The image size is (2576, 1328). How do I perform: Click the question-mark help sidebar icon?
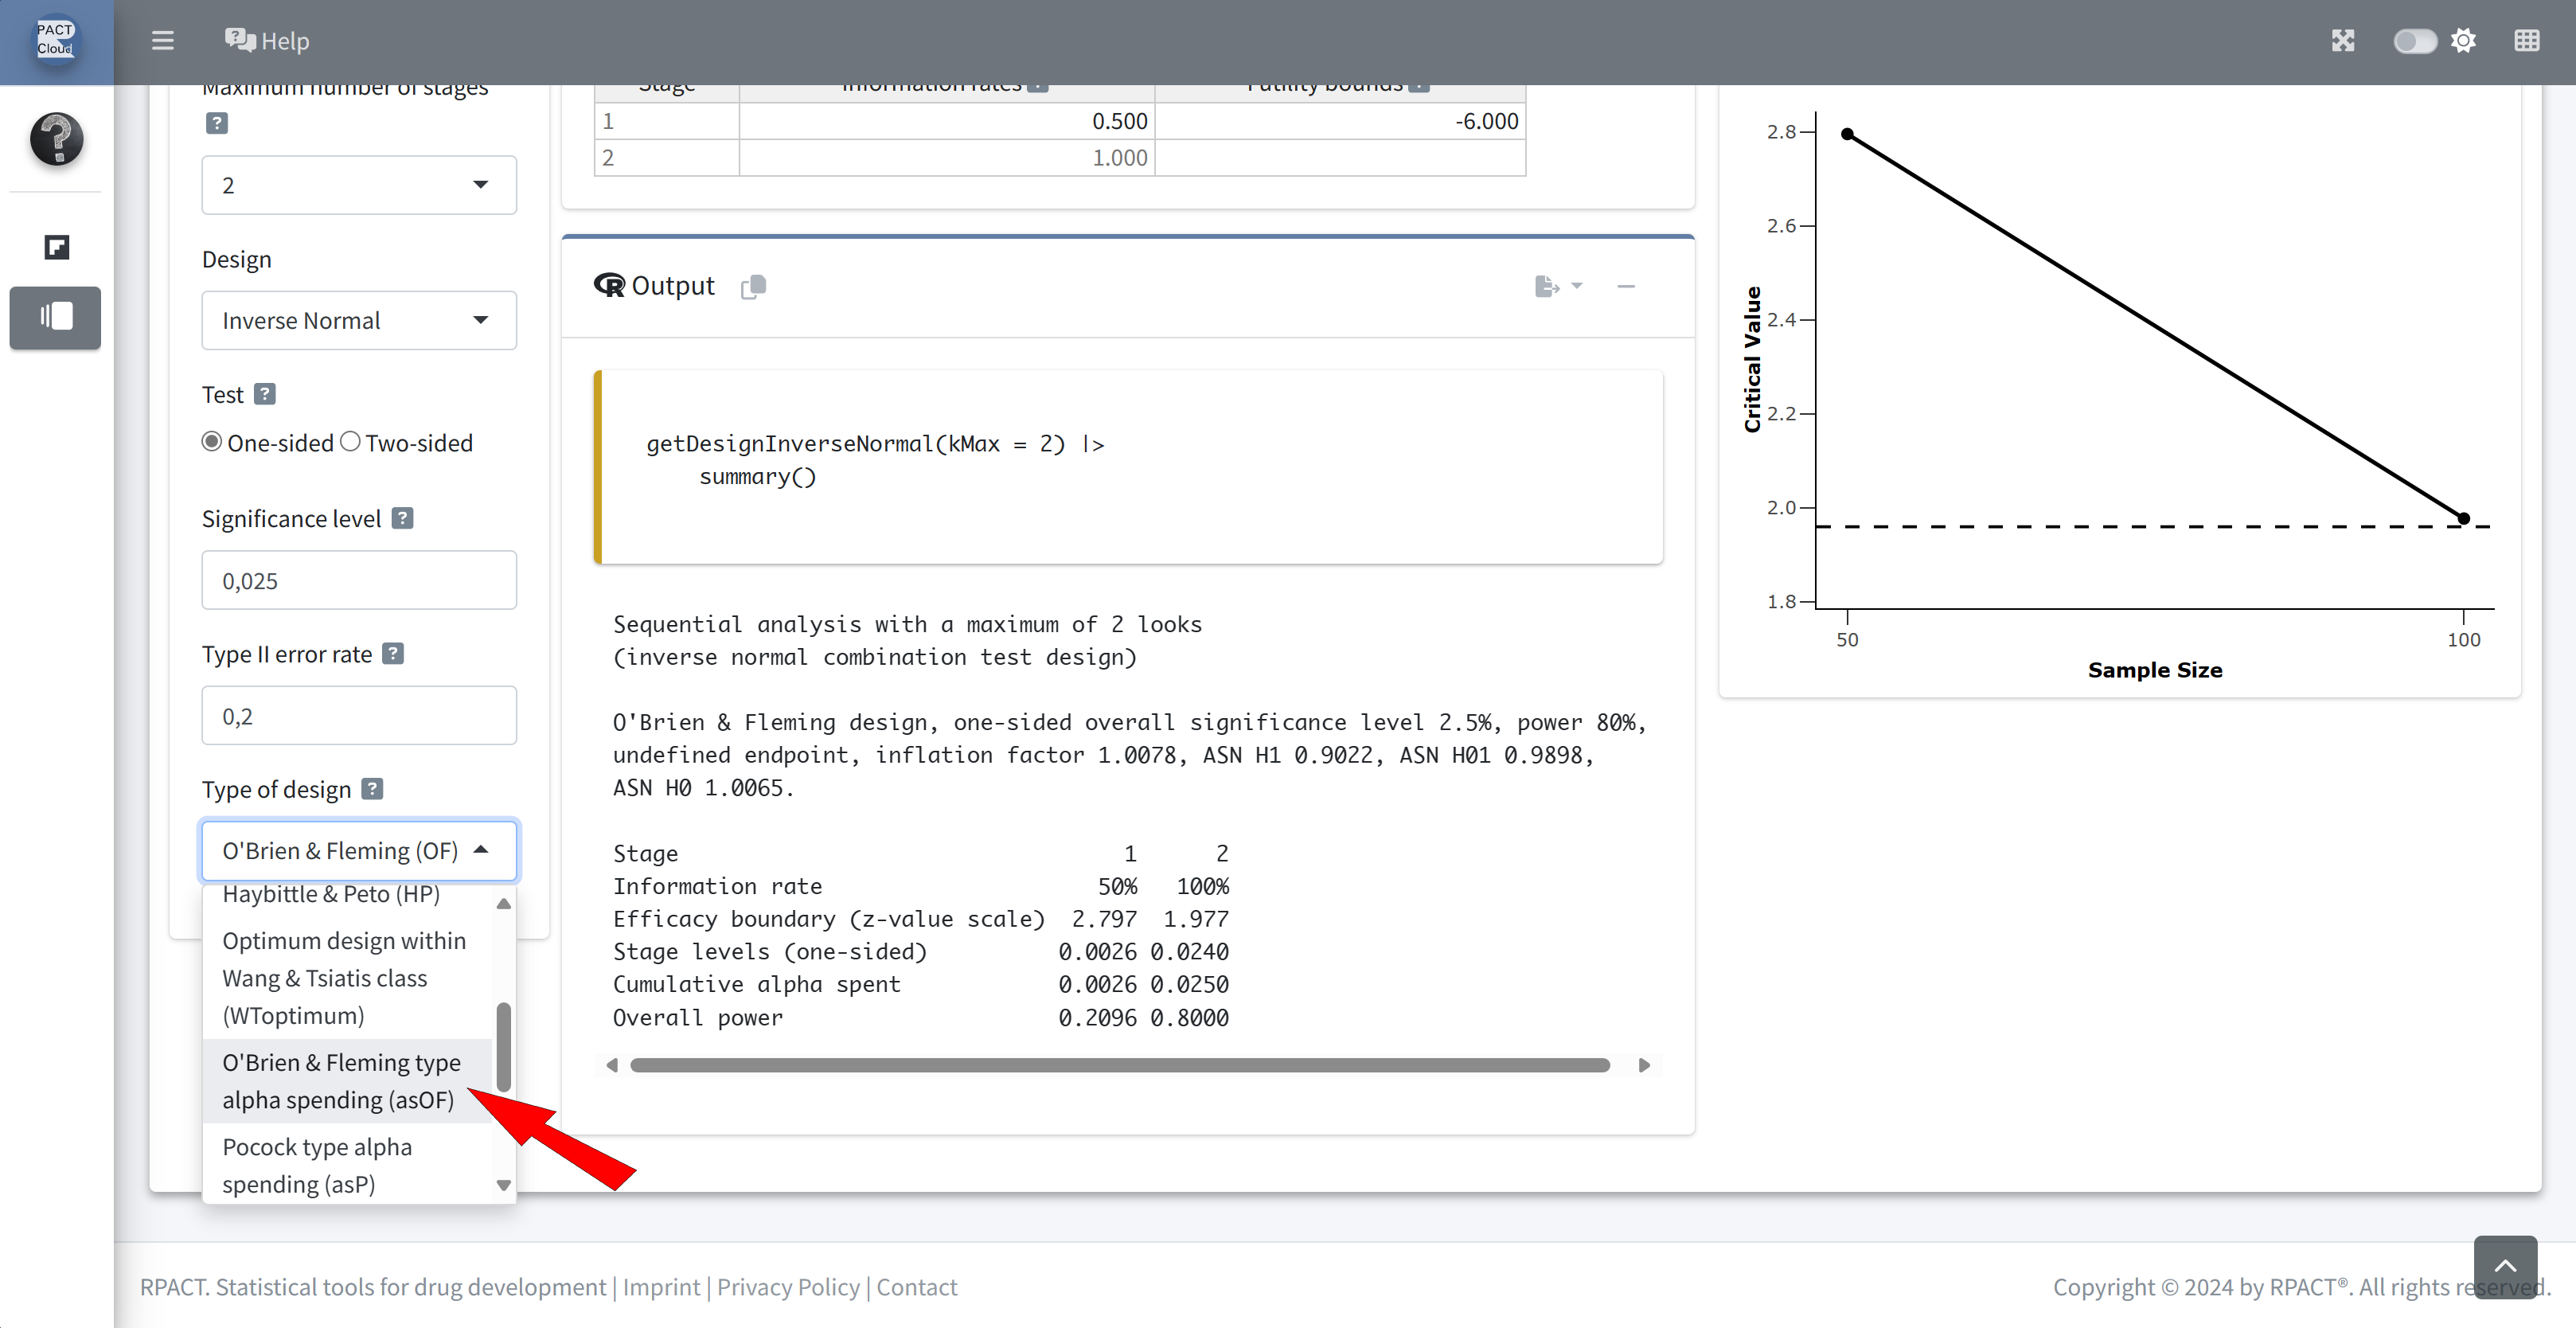pos(56,138)
